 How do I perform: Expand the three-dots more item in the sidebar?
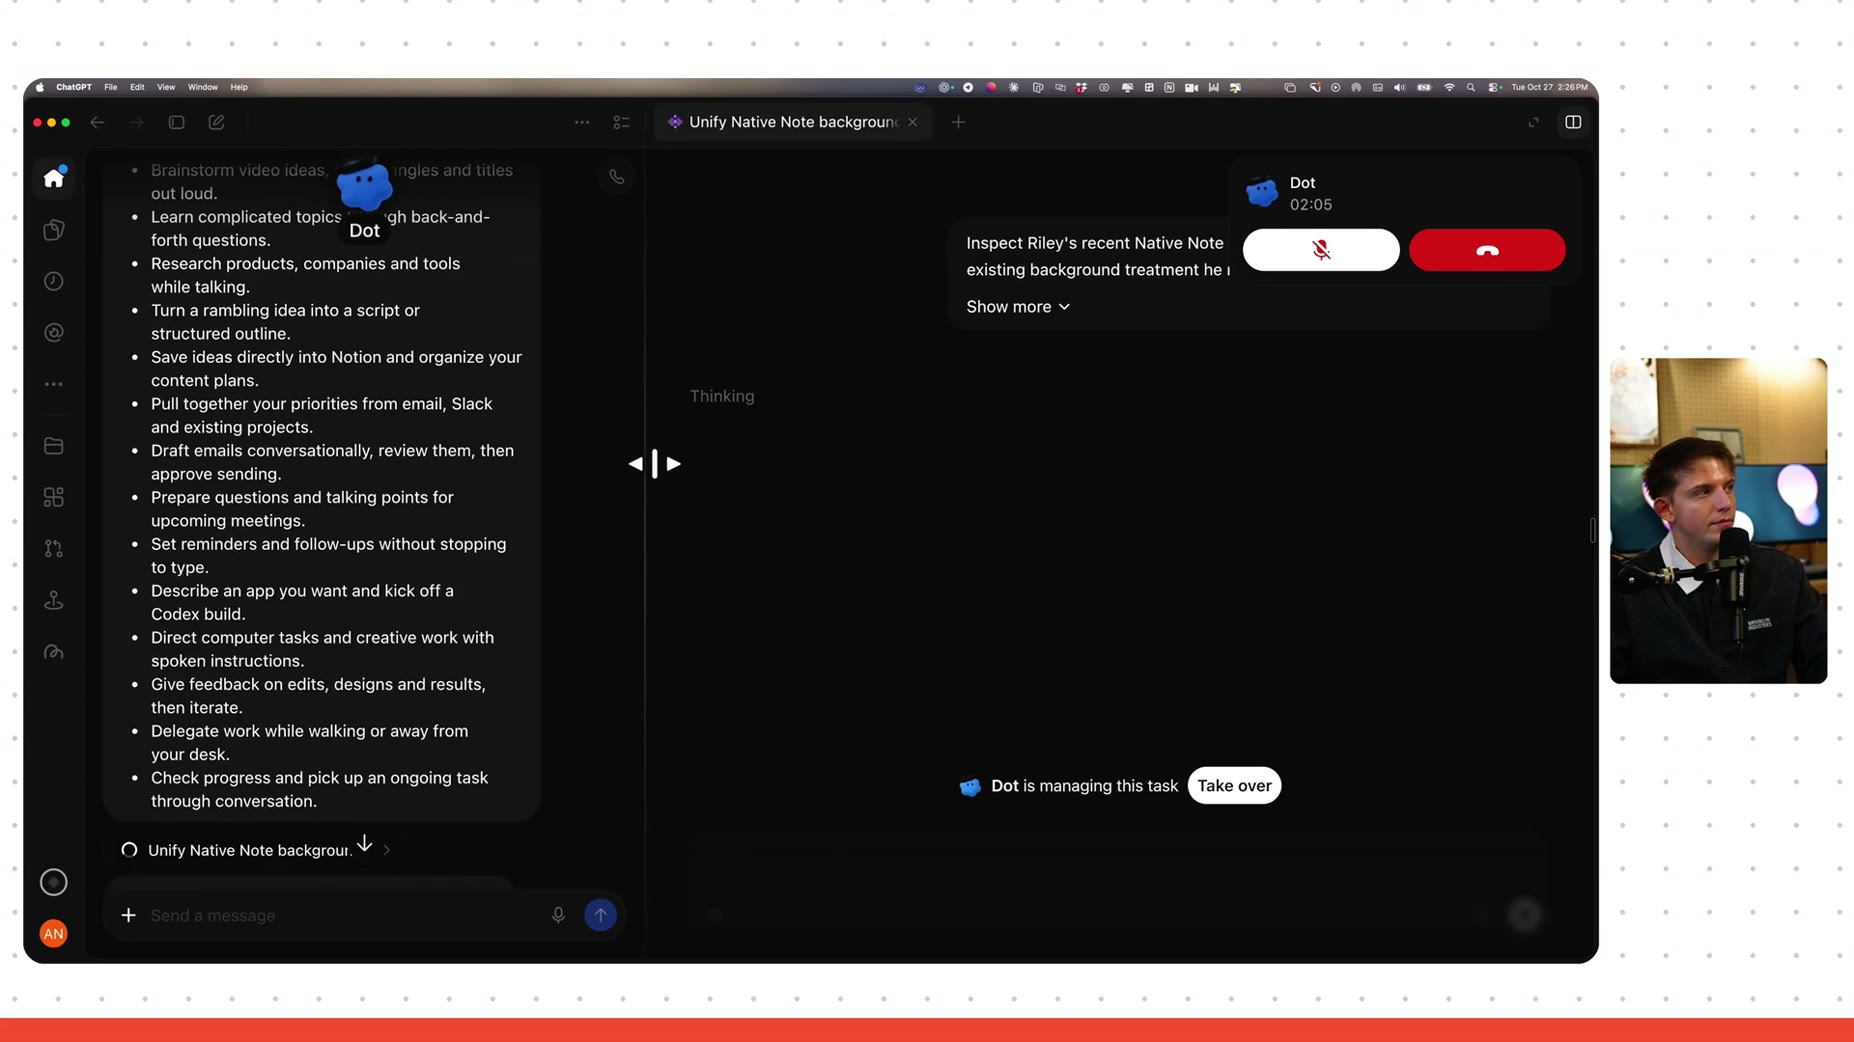click(x=54, y=384)
